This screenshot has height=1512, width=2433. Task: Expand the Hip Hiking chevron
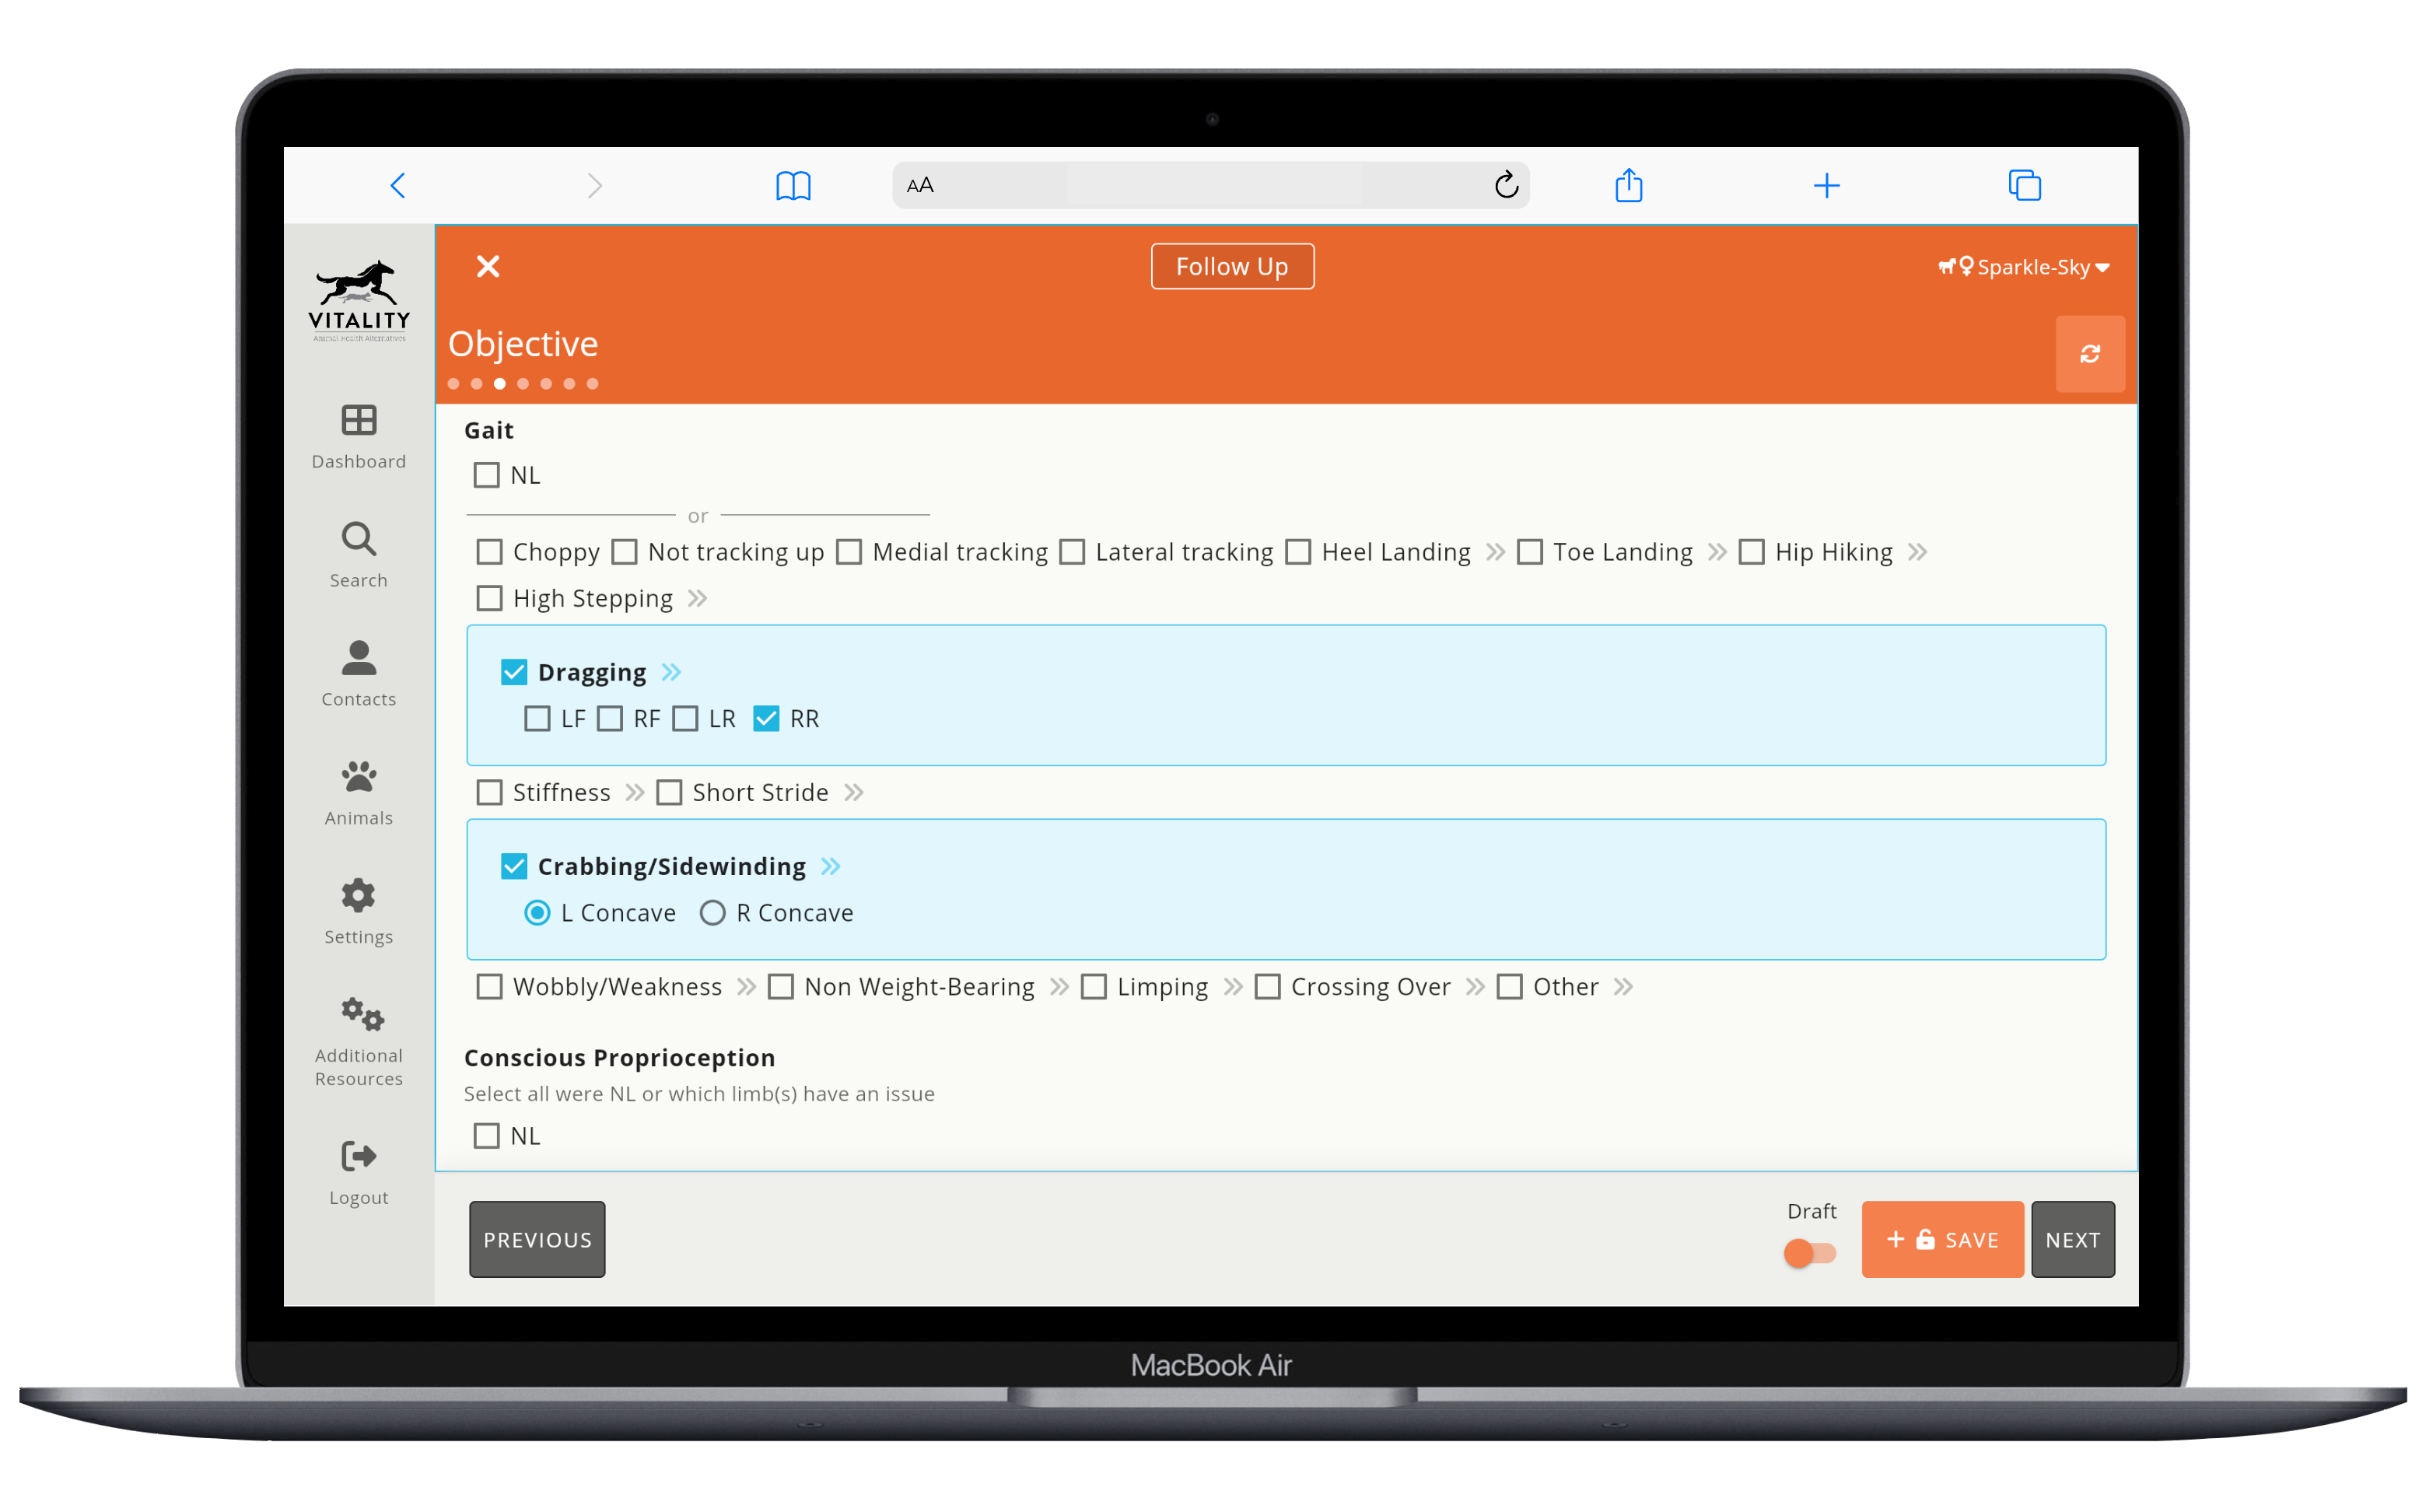coord(1917,552)
